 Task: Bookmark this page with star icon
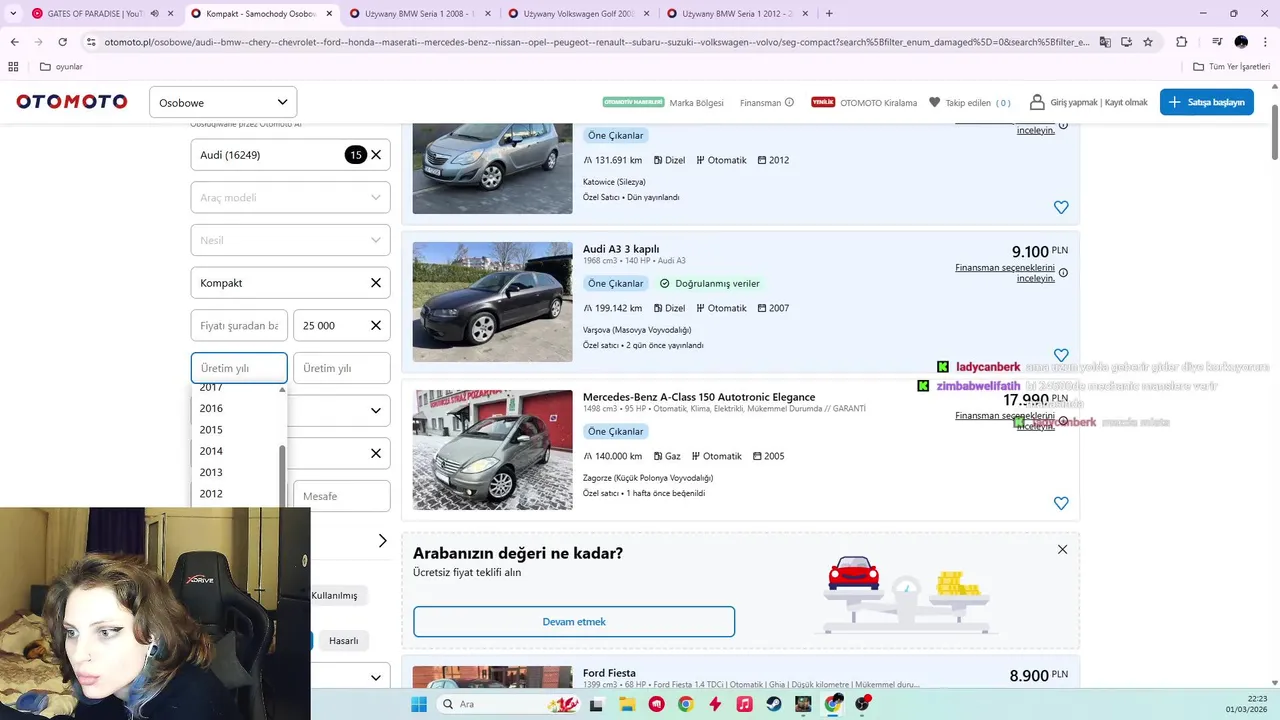point(1148,42)
